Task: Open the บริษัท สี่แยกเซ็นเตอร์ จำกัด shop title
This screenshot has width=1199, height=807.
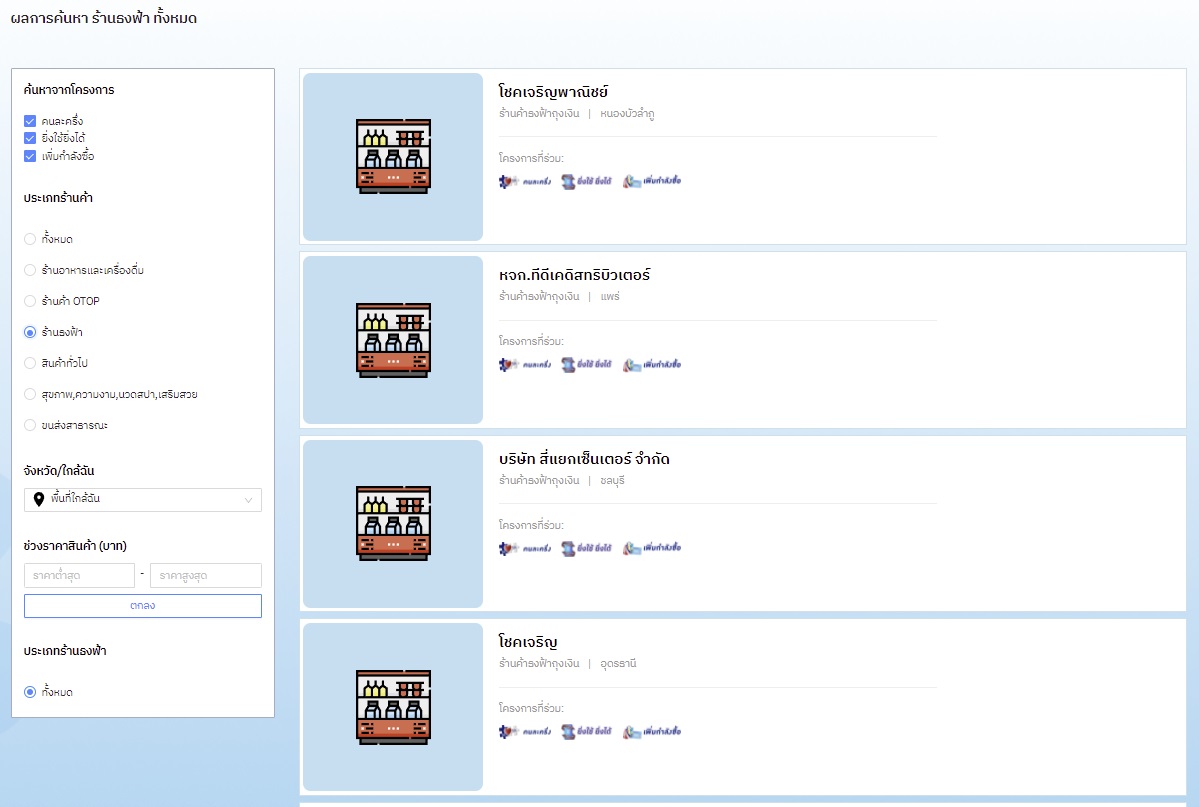Action: point(584,459)
